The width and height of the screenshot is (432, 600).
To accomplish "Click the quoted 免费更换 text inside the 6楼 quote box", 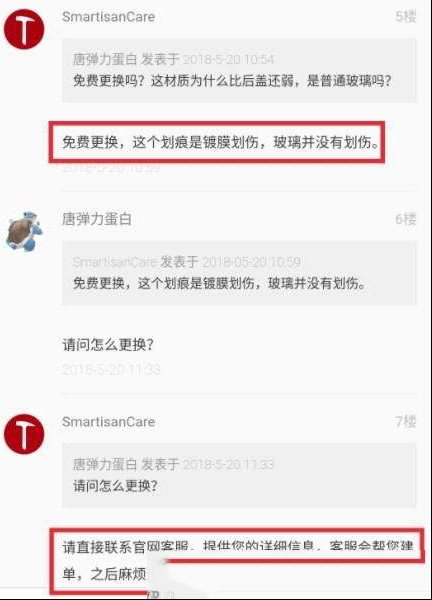I will pos(219,283).
